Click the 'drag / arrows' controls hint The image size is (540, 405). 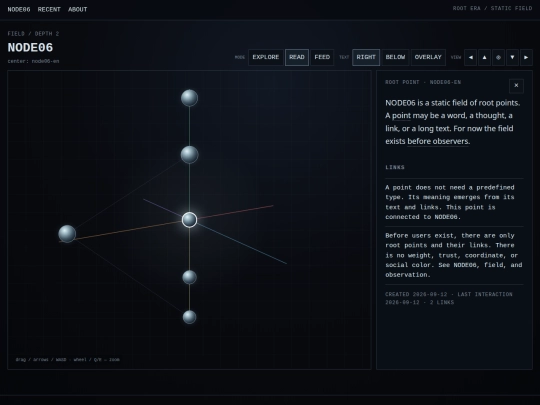point(68,360)
